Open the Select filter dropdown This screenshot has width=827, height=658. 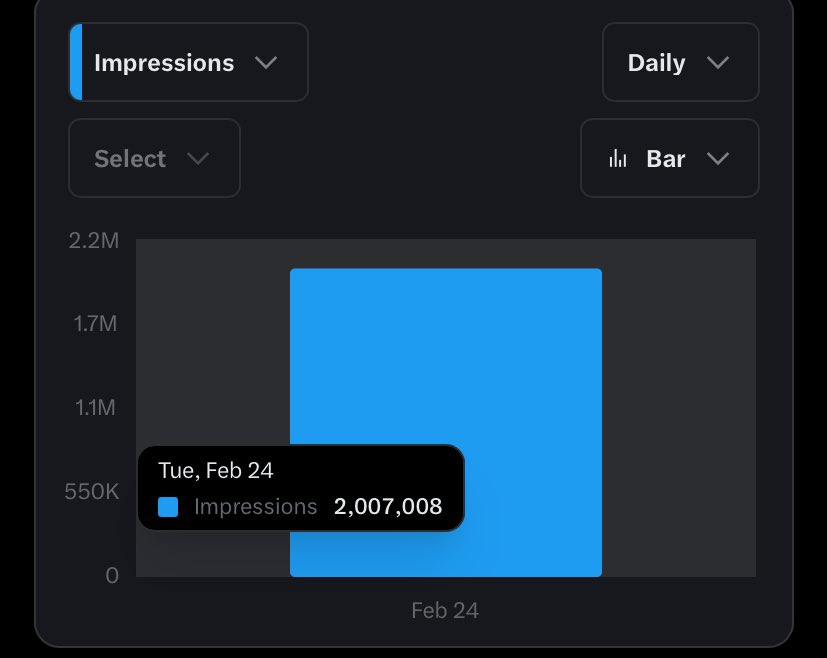click(x=154, y=158)
